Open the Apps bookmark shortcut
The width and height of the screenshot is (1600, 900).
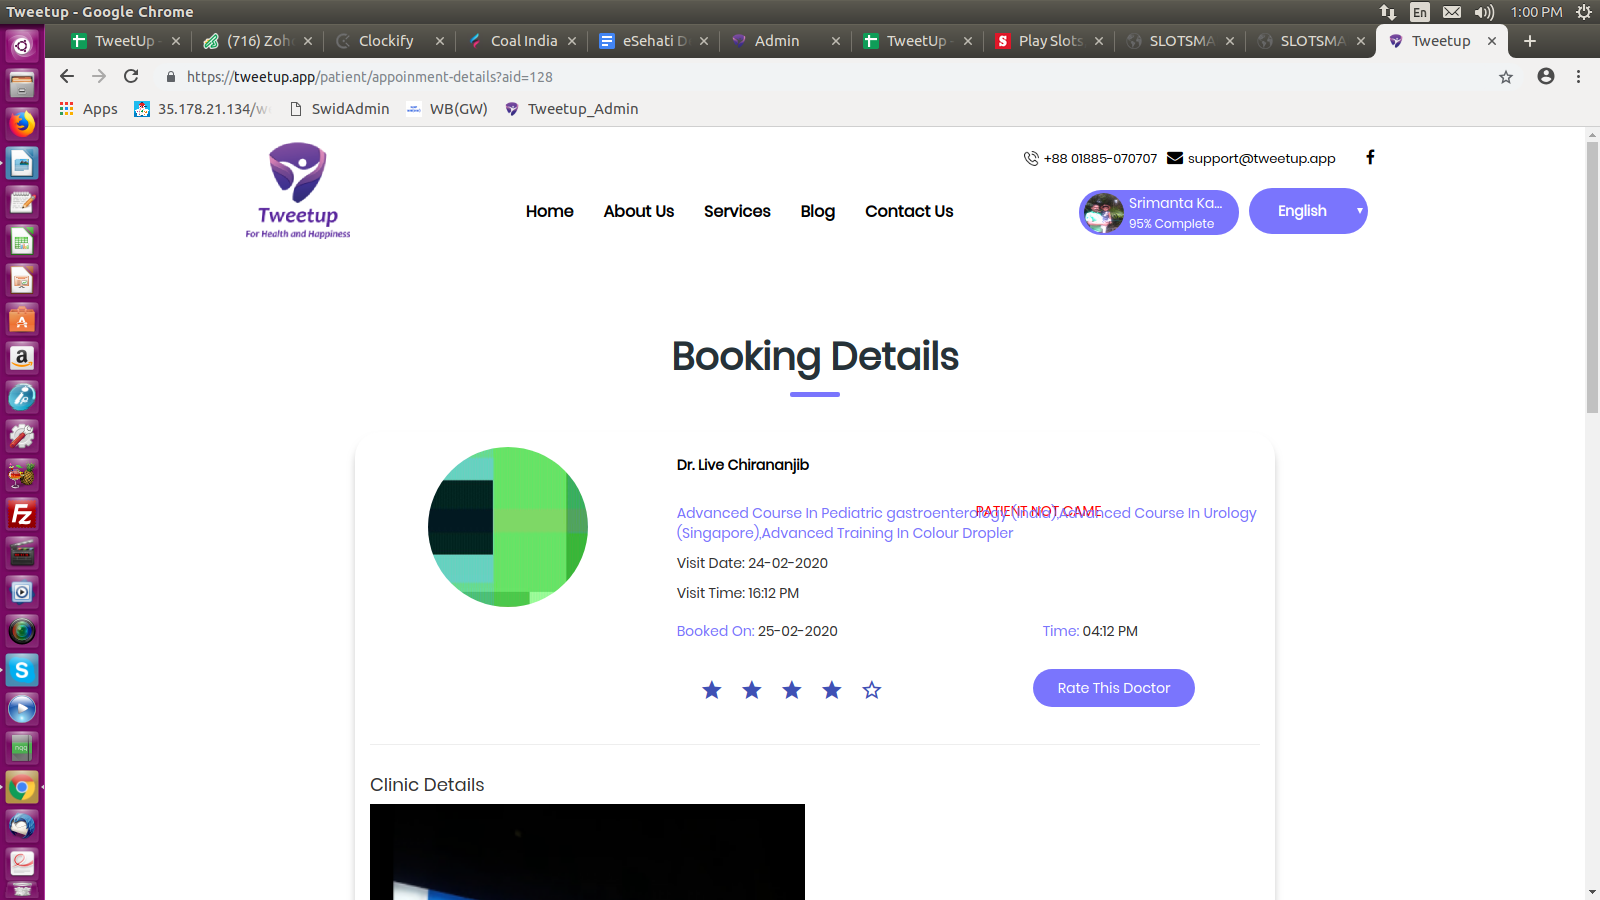[x=89, y=109]
